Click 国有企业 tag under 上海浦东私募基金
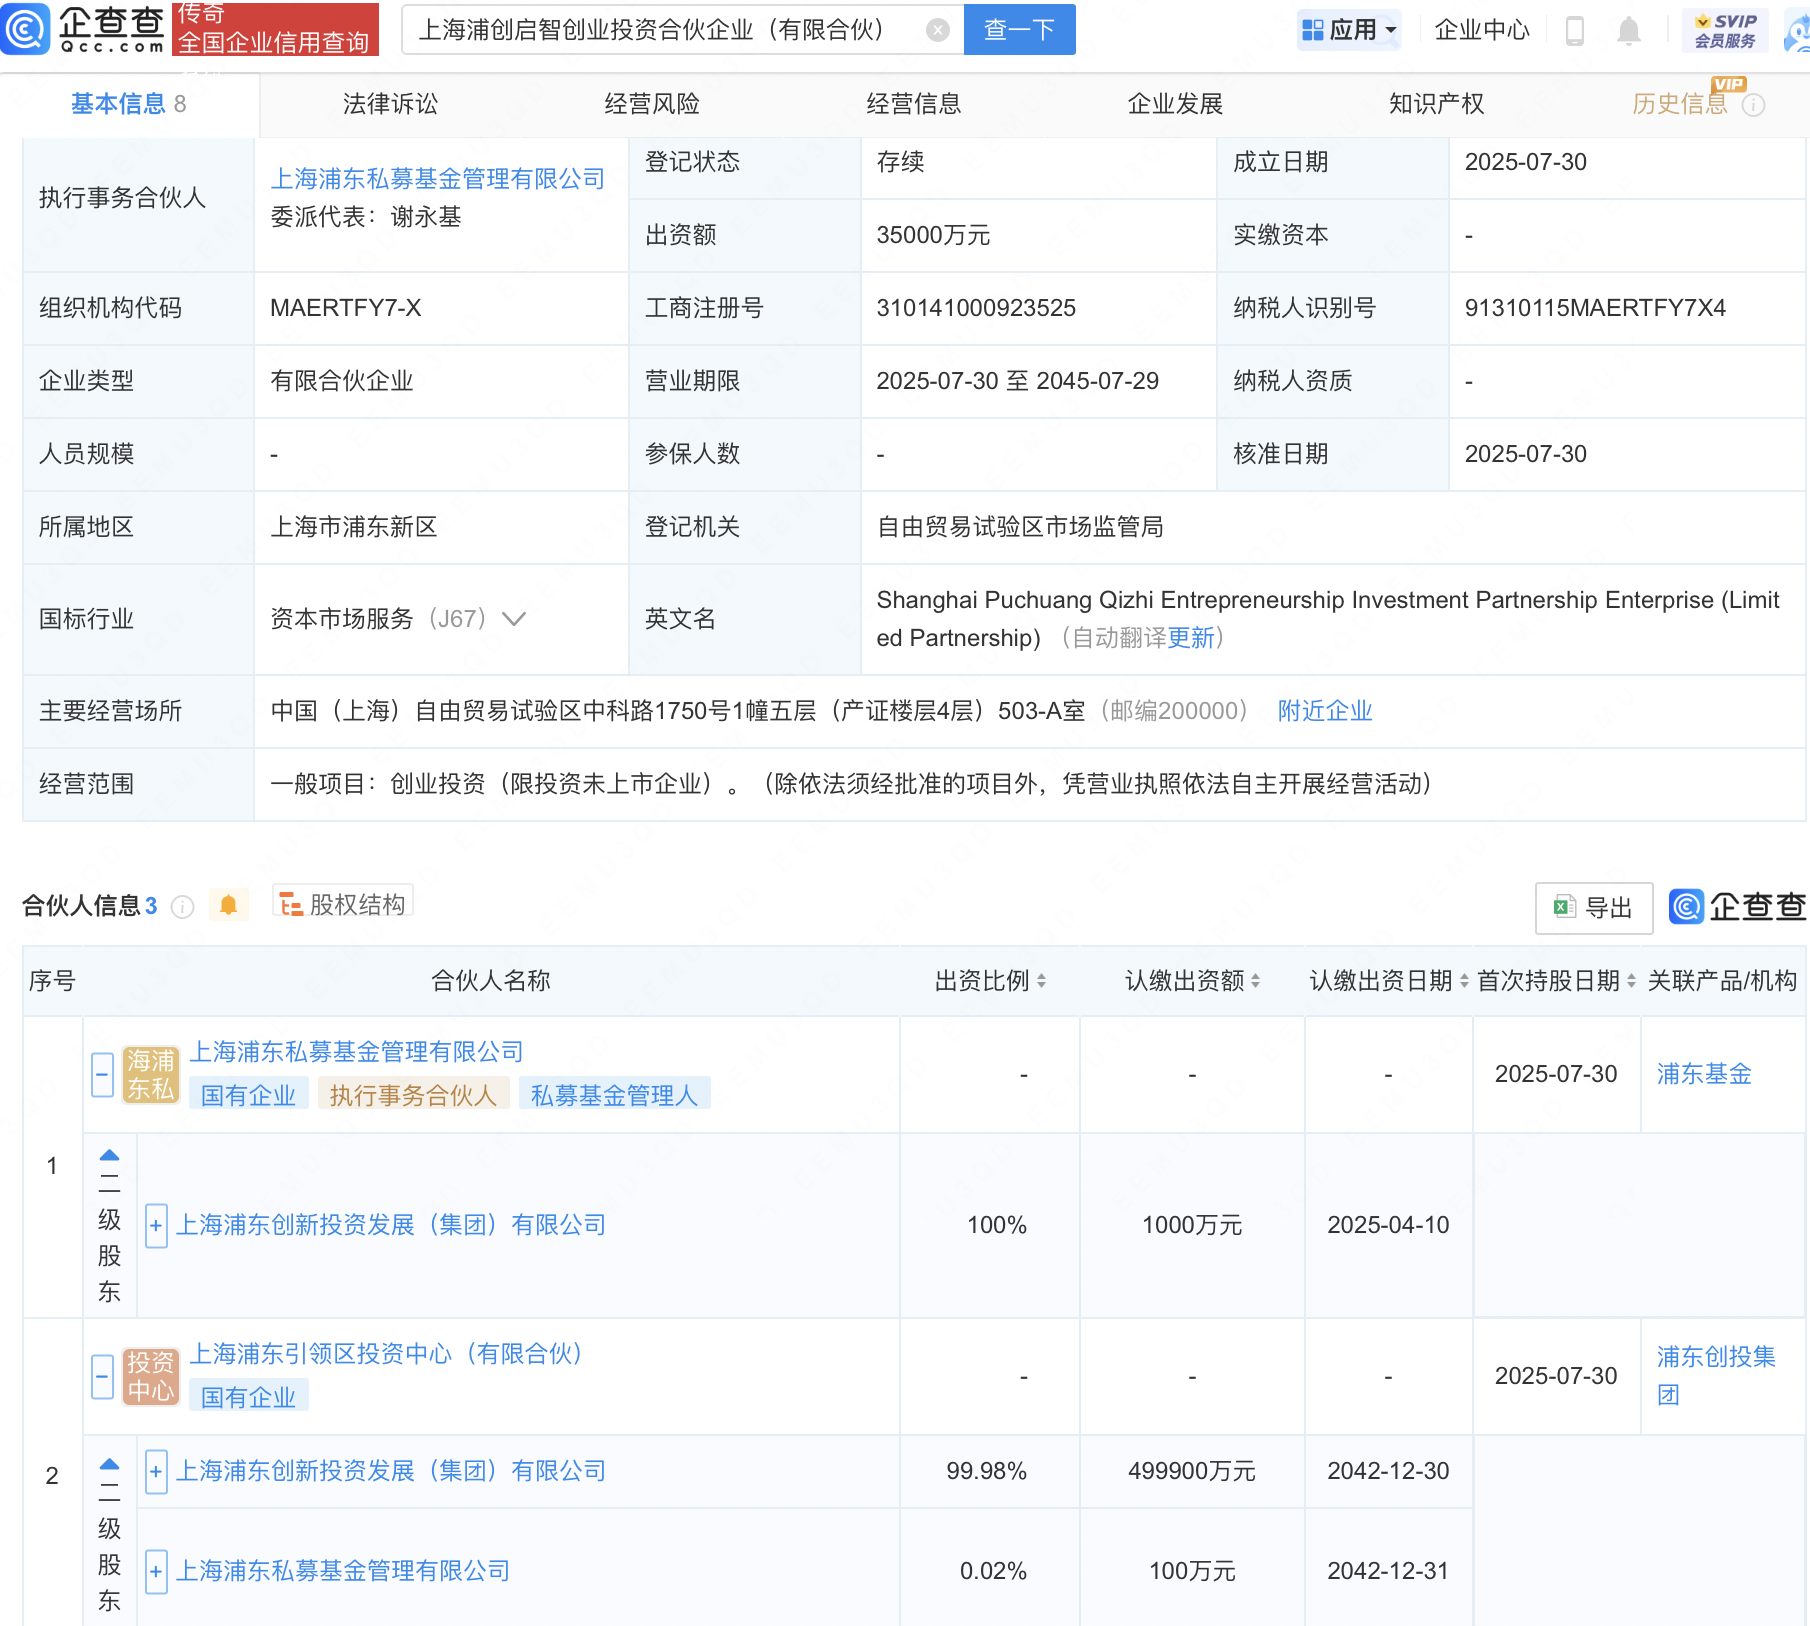The height and width of the screenshot is (1626, 1810). pyautogui.click(x=248, y=1095)
